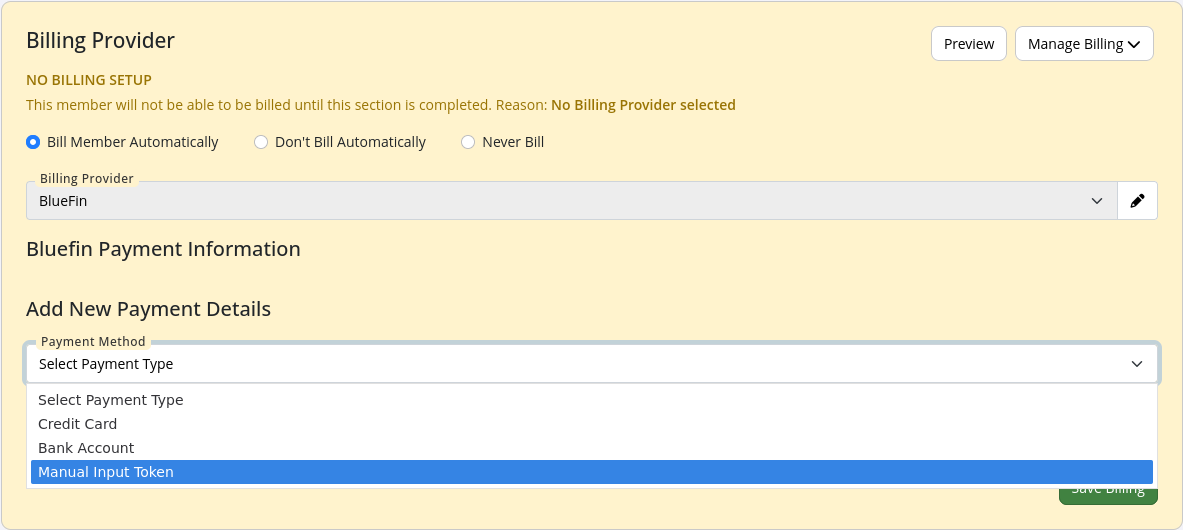Open the Manage Billing dropdown menu
The height and width of the screenshot is (530, 1183).
coord(1084,44)
